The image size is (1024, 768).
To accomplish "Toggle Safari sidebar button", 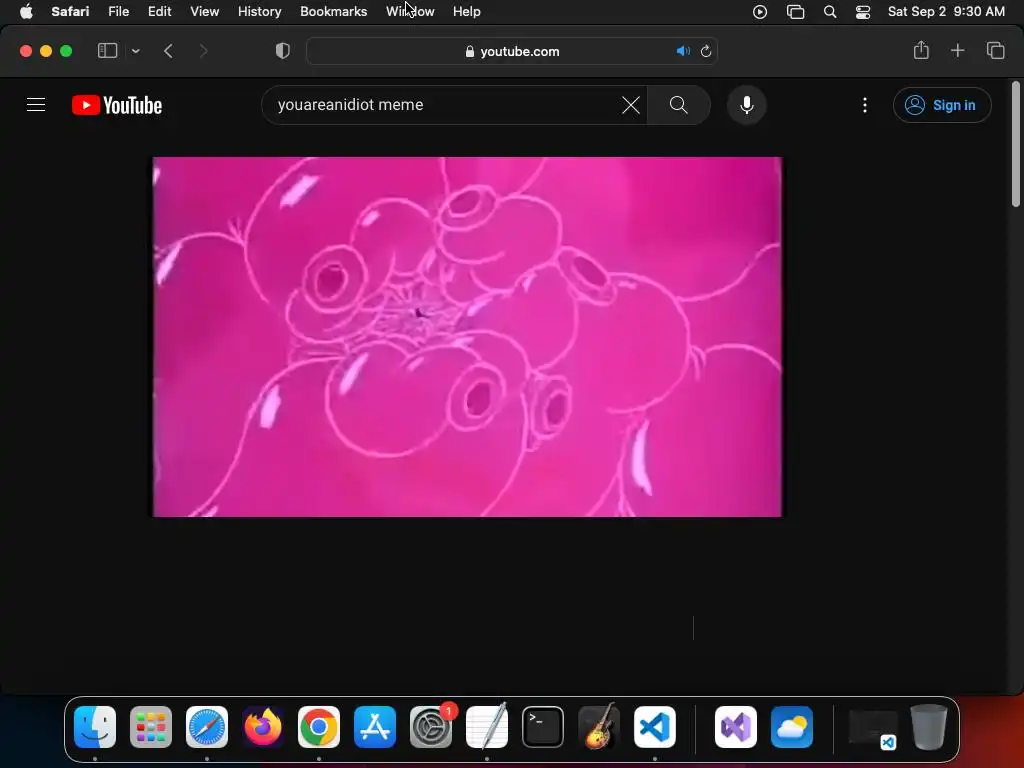I will [x=107, y=51].
